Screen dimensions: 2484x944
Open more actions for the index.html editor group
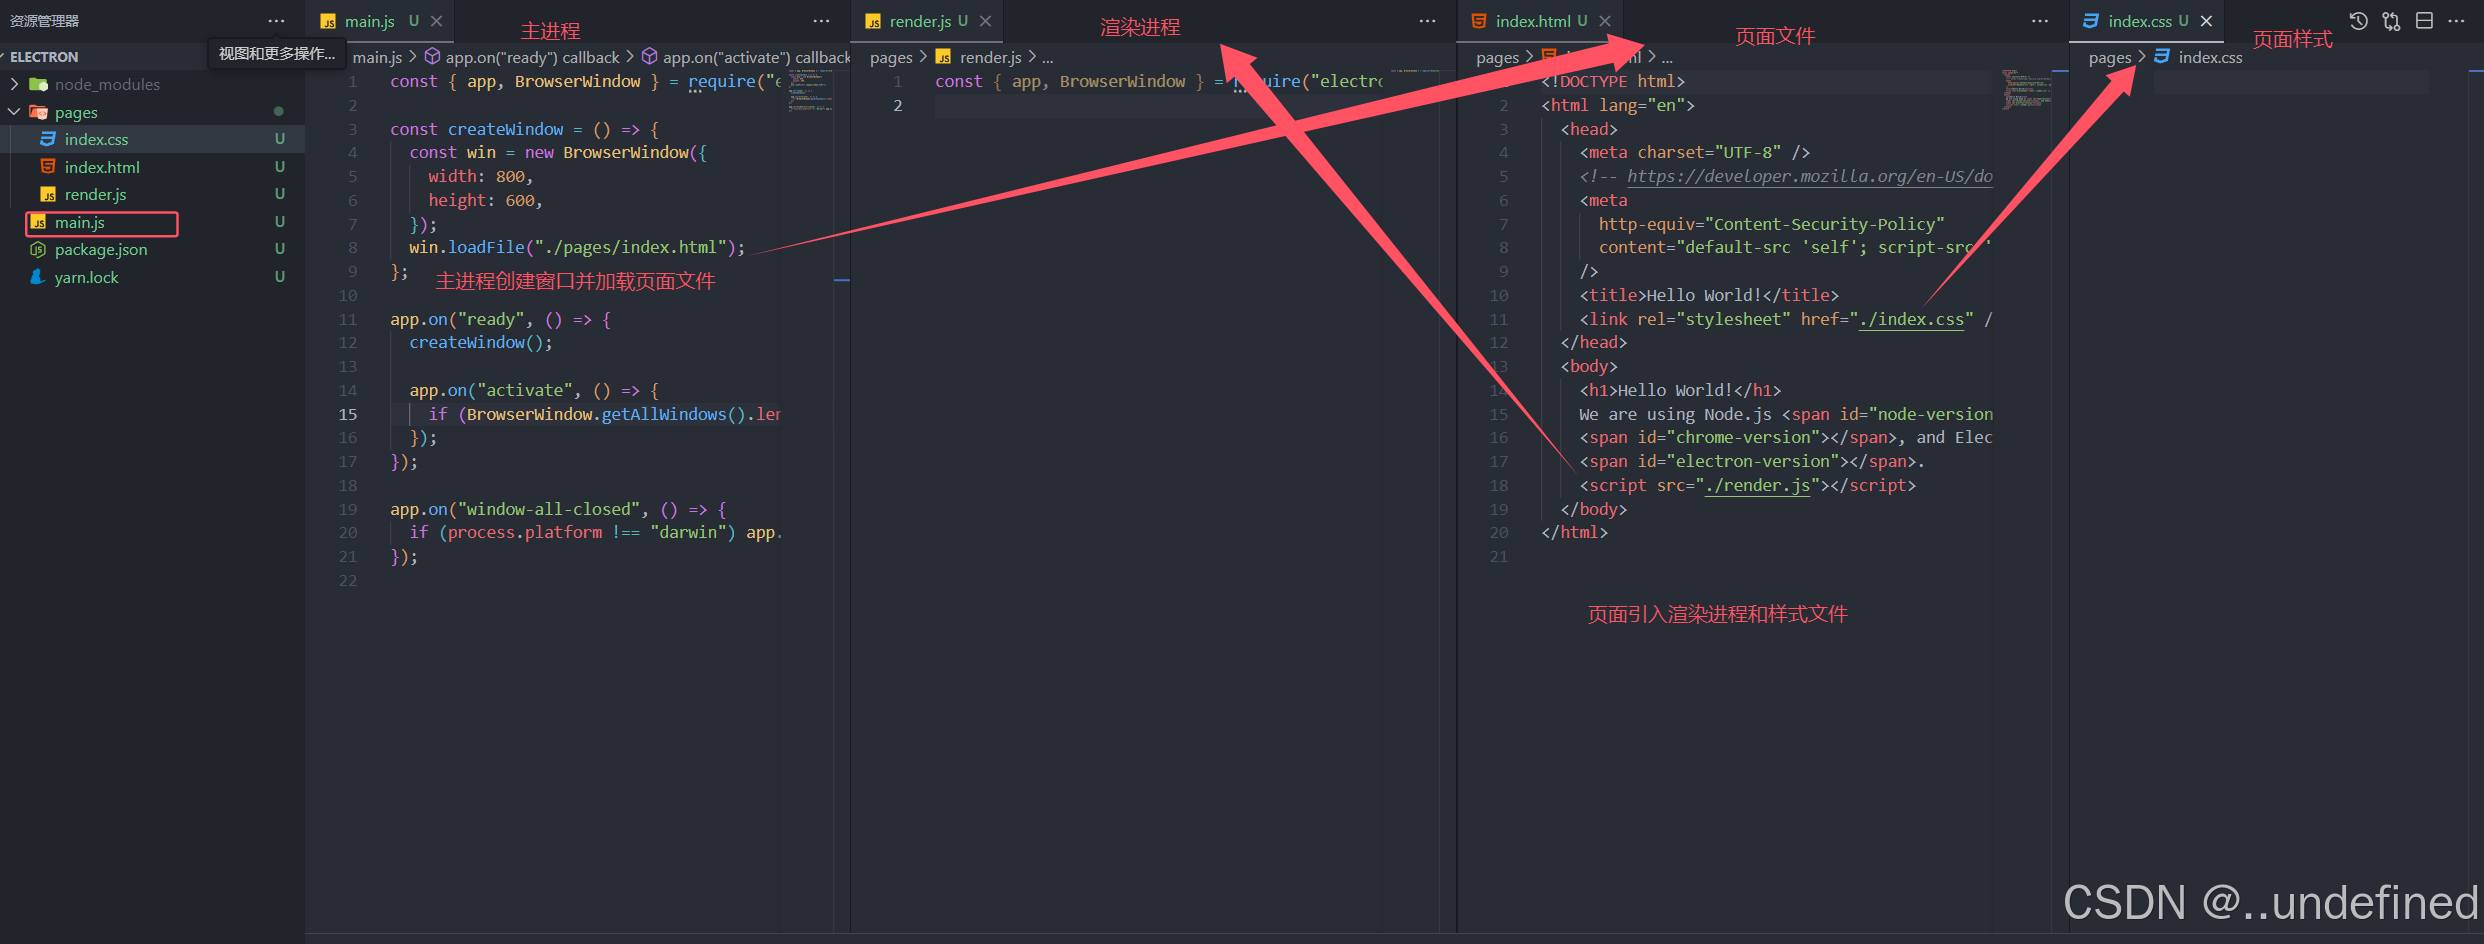pos(2040,21)
